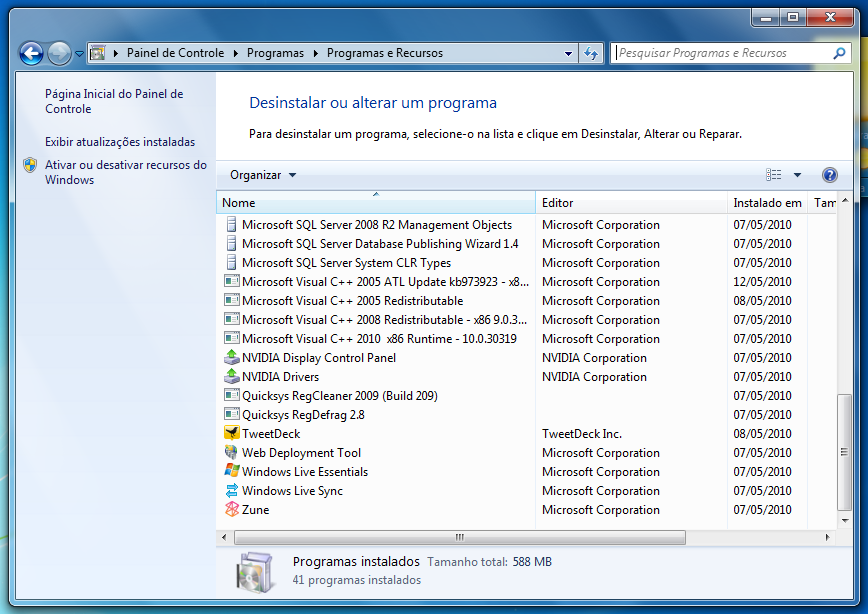Click Programas breadcrumb segment
Screen dimensions: 868x614
tap(275, 53)
